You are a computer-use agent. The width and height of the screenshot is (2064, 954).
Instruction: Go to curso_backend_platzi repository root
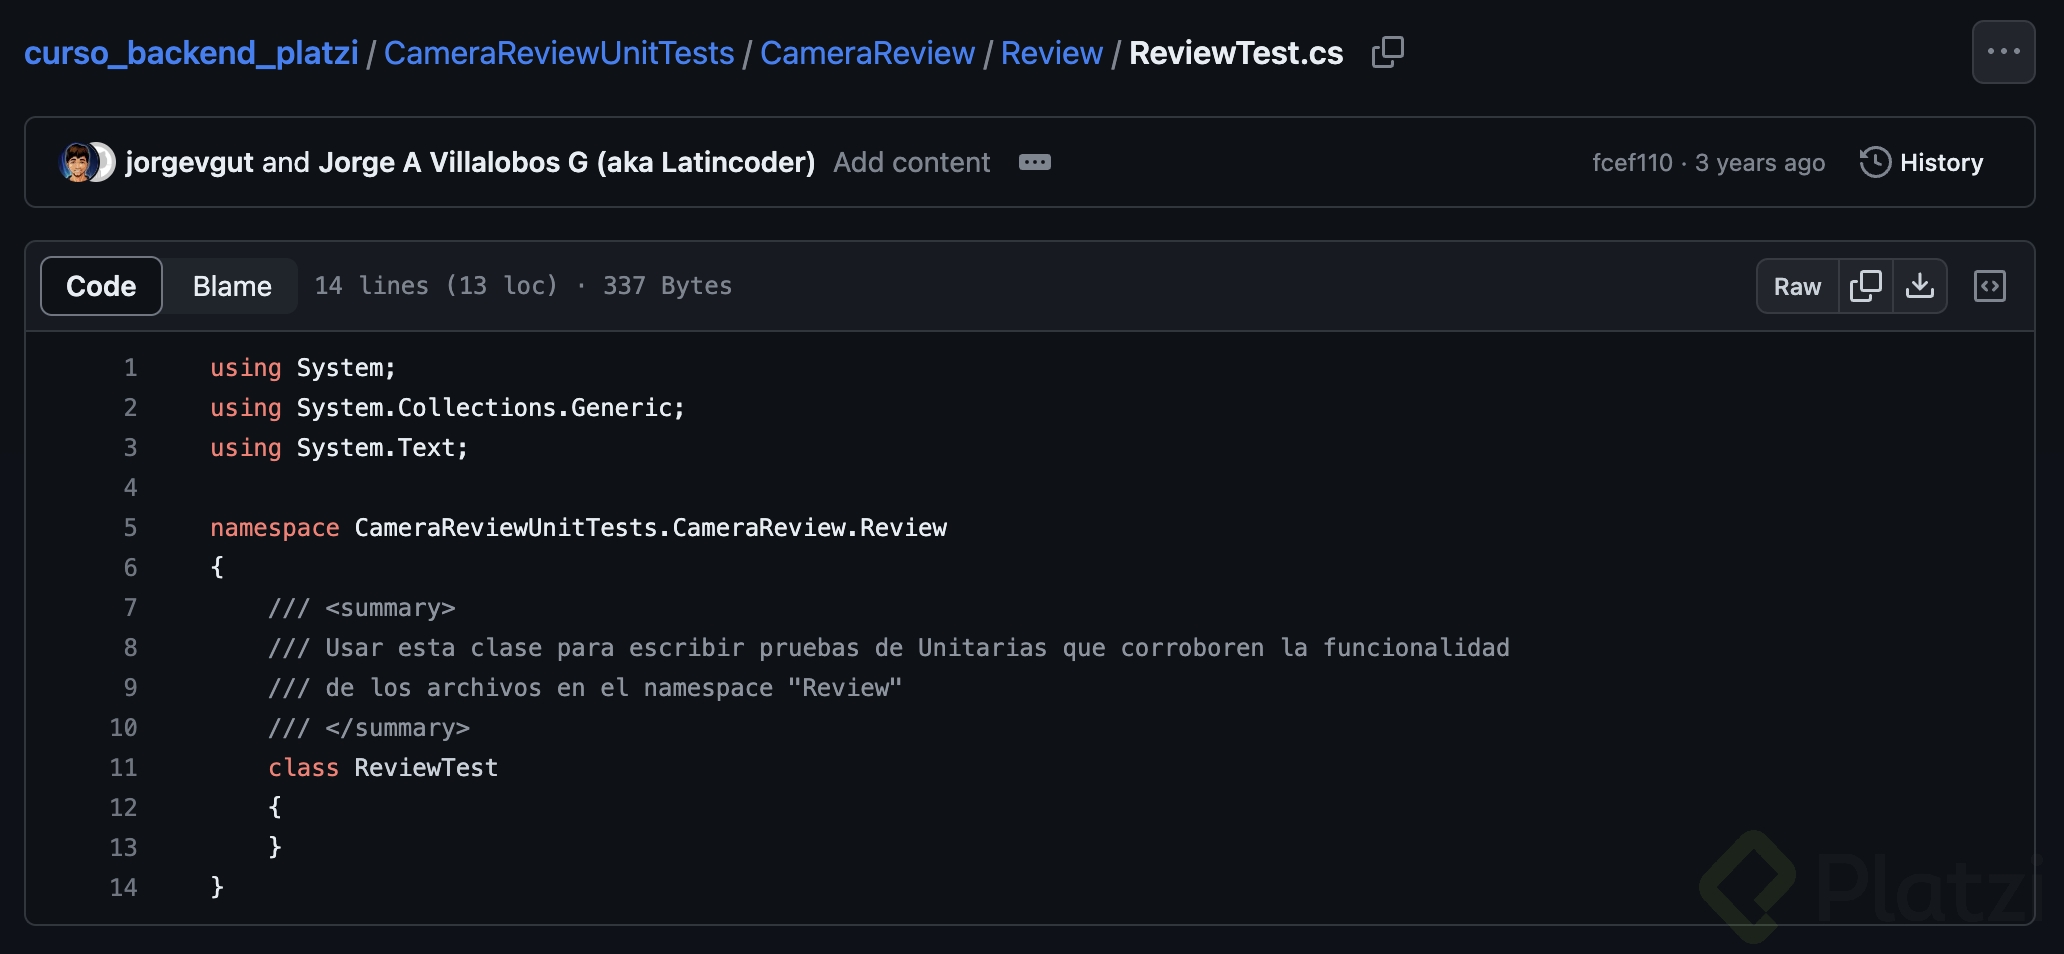coord(191,53)
